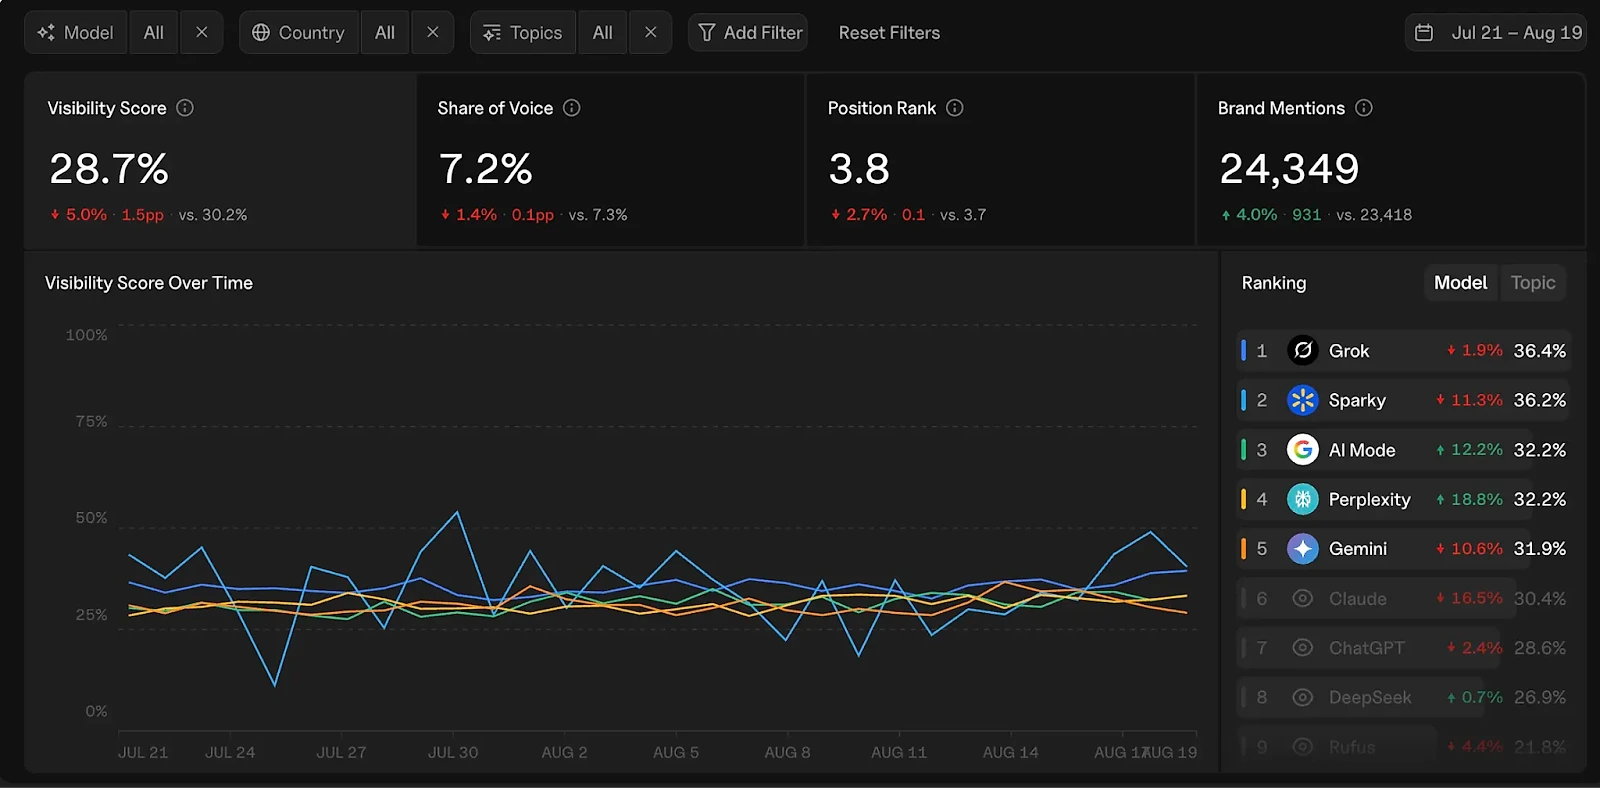Select the Claude row in ranking
The height and width of the screenshot is (788, 1600).
pyautogui.click(x=1403, y=598)
